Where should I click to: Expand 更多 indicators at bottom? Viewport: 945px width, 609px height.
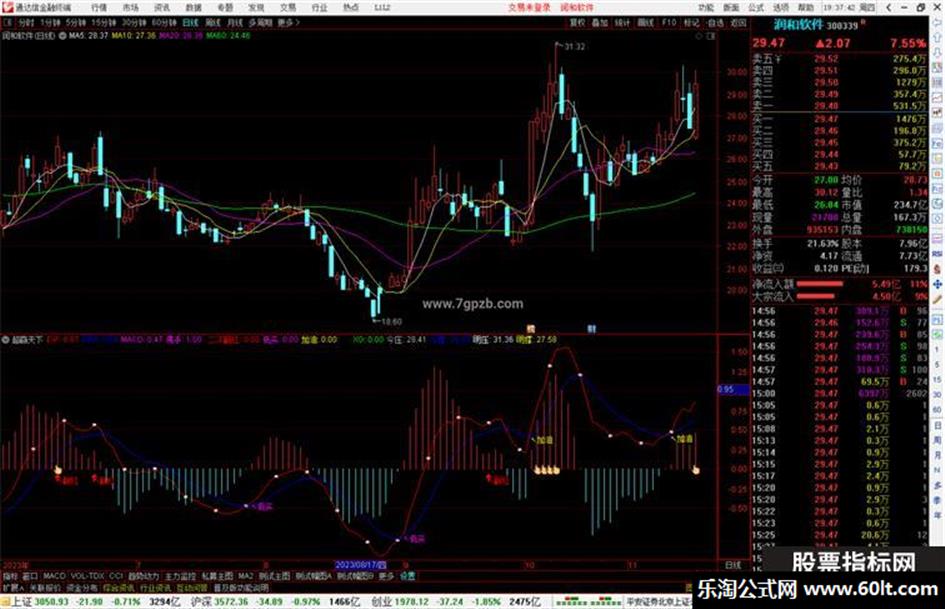[386, 576]
